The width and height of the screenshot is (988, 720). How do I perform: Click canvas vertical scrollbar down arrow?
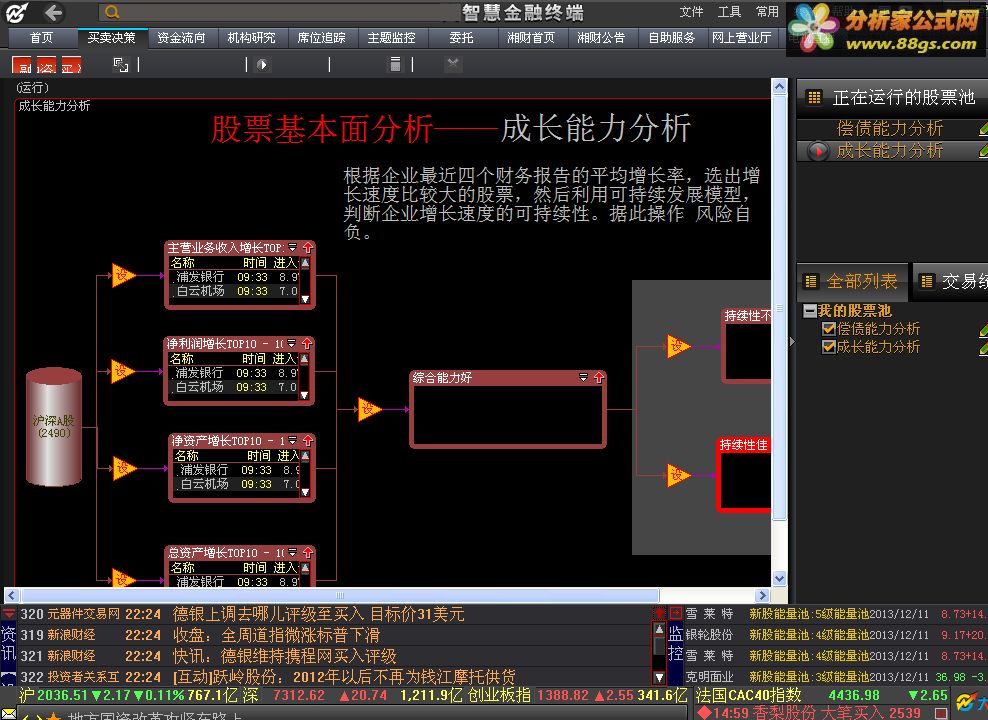779,578
